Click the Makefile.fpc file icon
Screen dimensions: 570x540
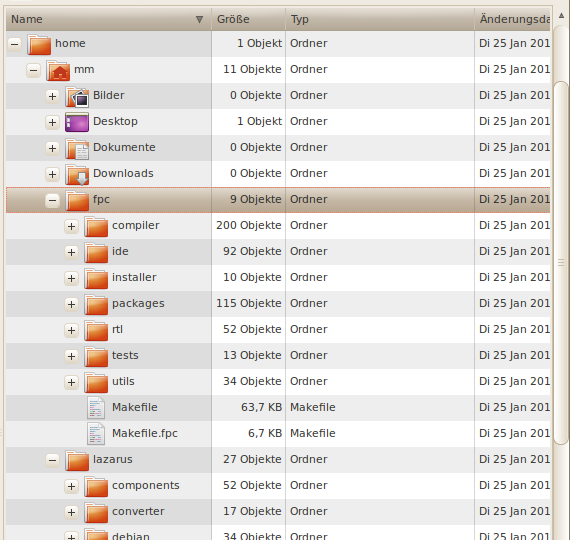96,434
